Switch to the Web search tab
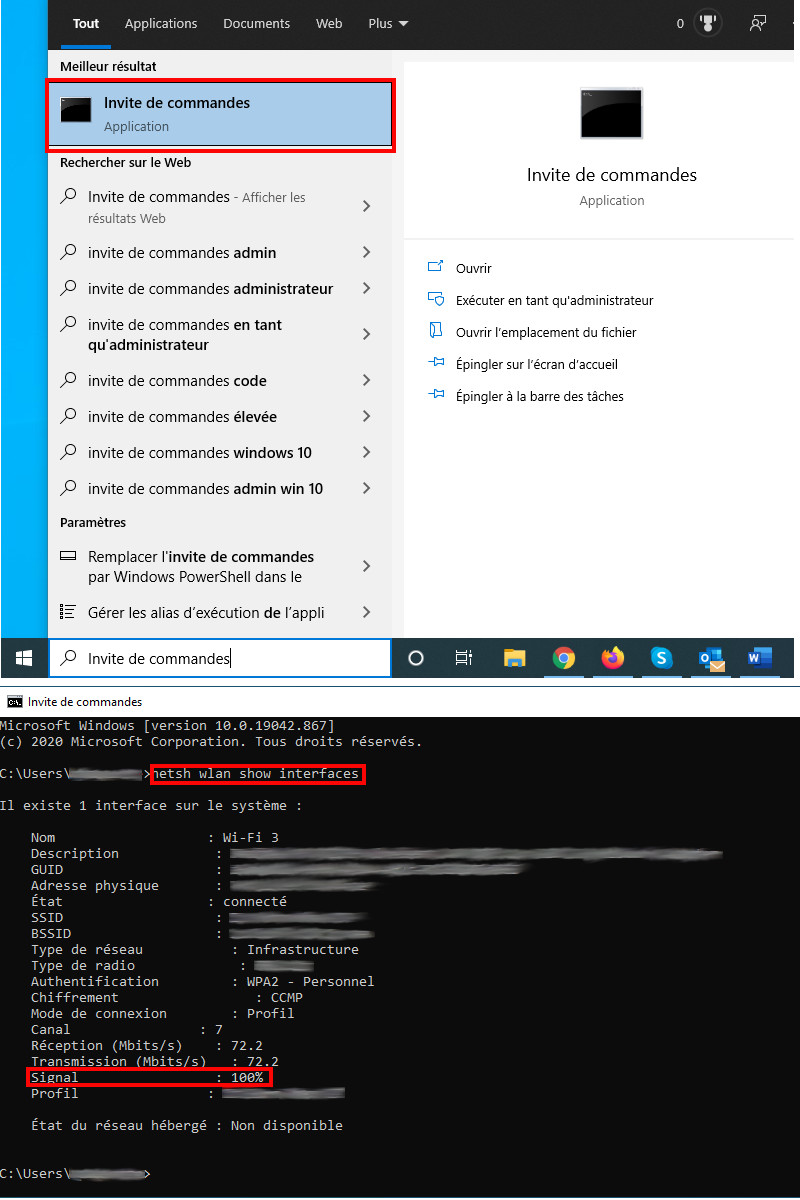800x1200 pixels. click(329, 23)
